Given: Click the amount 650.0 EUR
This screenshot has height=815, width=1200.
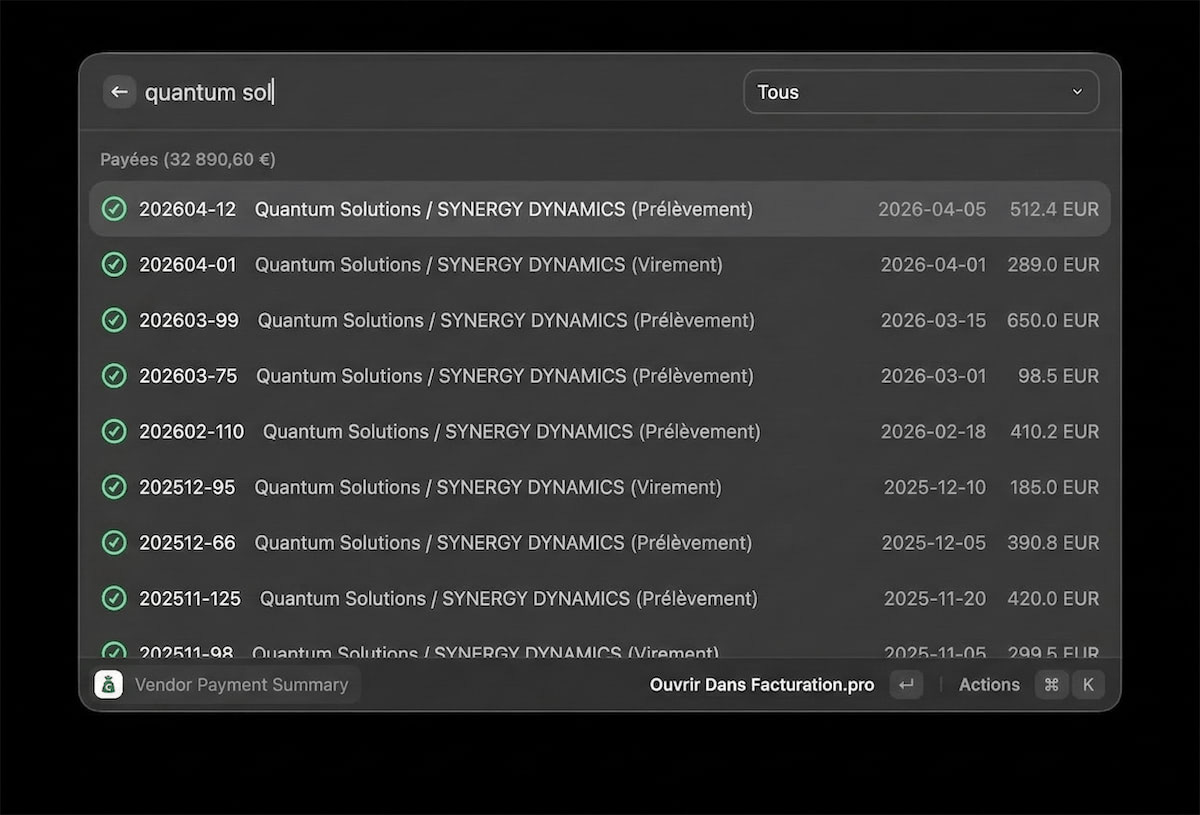Looking at the screenshot, I should (1054, 320).
